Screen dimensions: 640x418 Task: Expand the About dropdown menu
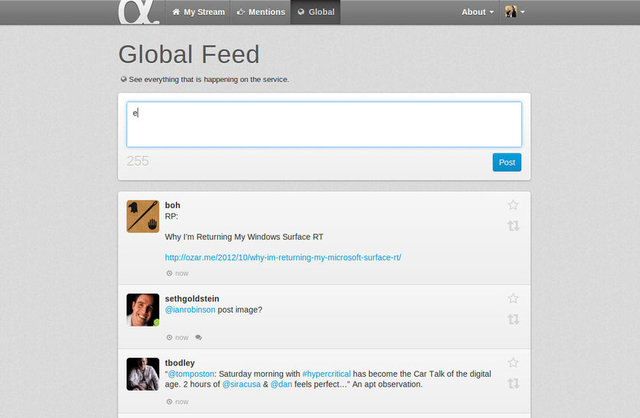point(477,12)
